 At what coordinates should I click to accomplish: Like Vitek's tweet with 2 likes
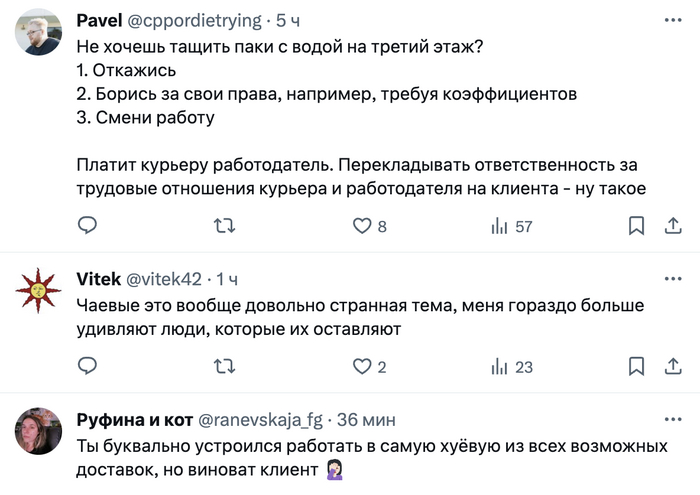363,367
